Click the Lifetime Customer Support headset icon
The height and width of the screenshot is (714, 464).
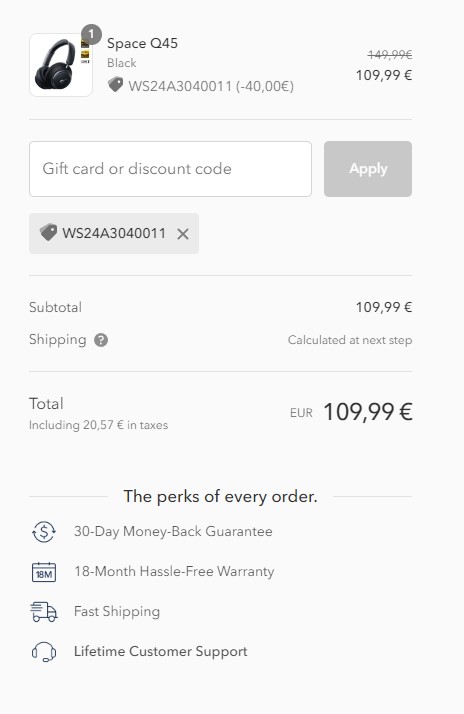(44, 652)
